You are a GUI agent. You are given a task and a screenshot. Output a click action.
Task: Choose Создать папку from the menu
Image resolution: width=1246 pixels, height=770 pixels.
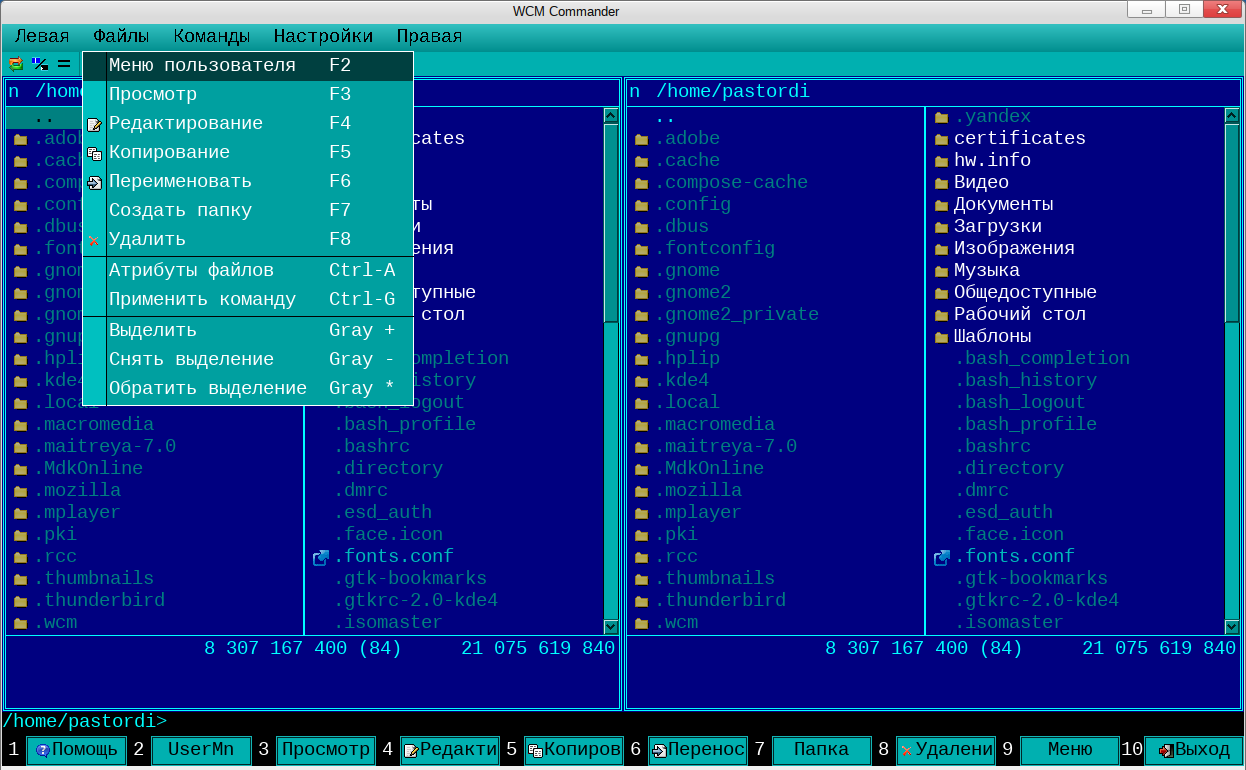(180, 211)
